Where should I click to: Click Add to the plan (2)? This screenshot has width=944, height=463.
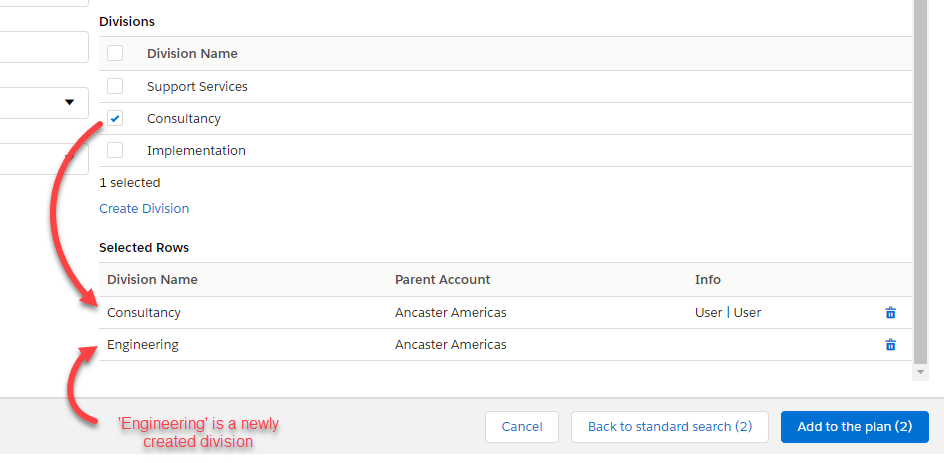[x=855, y=427]
